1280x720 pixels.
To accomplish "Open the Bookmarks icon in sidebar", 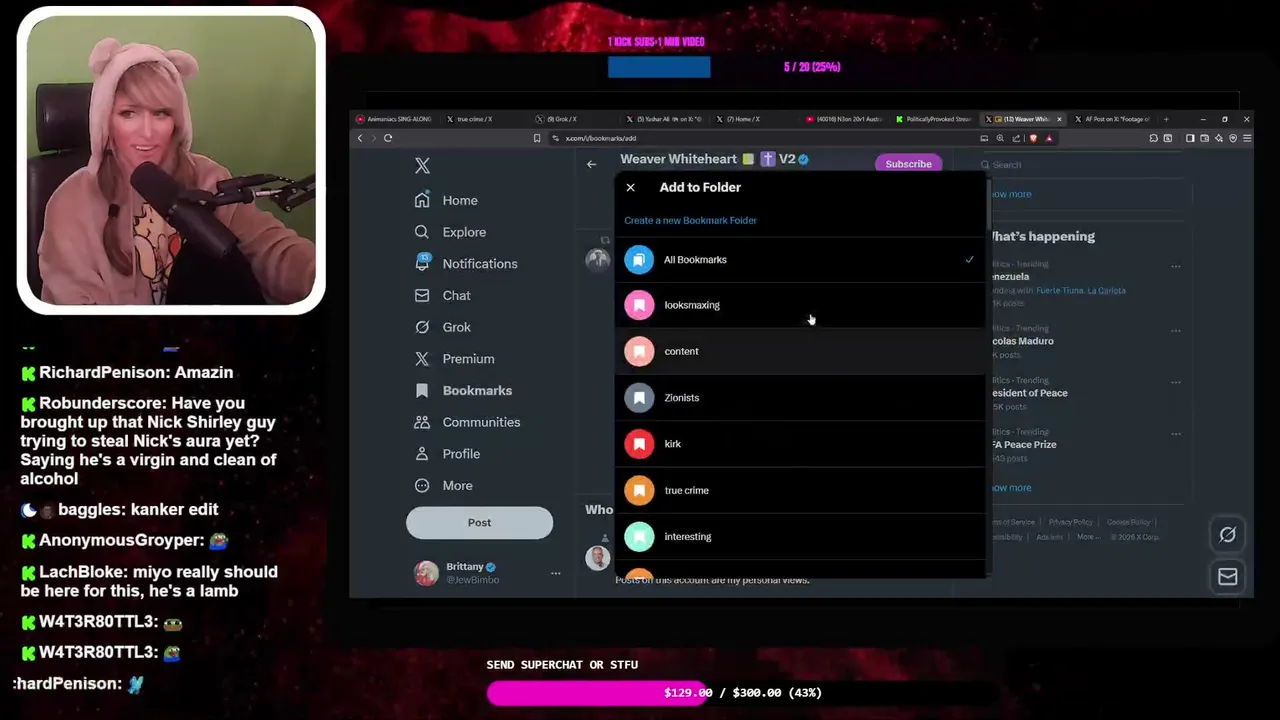I will 422,391.
